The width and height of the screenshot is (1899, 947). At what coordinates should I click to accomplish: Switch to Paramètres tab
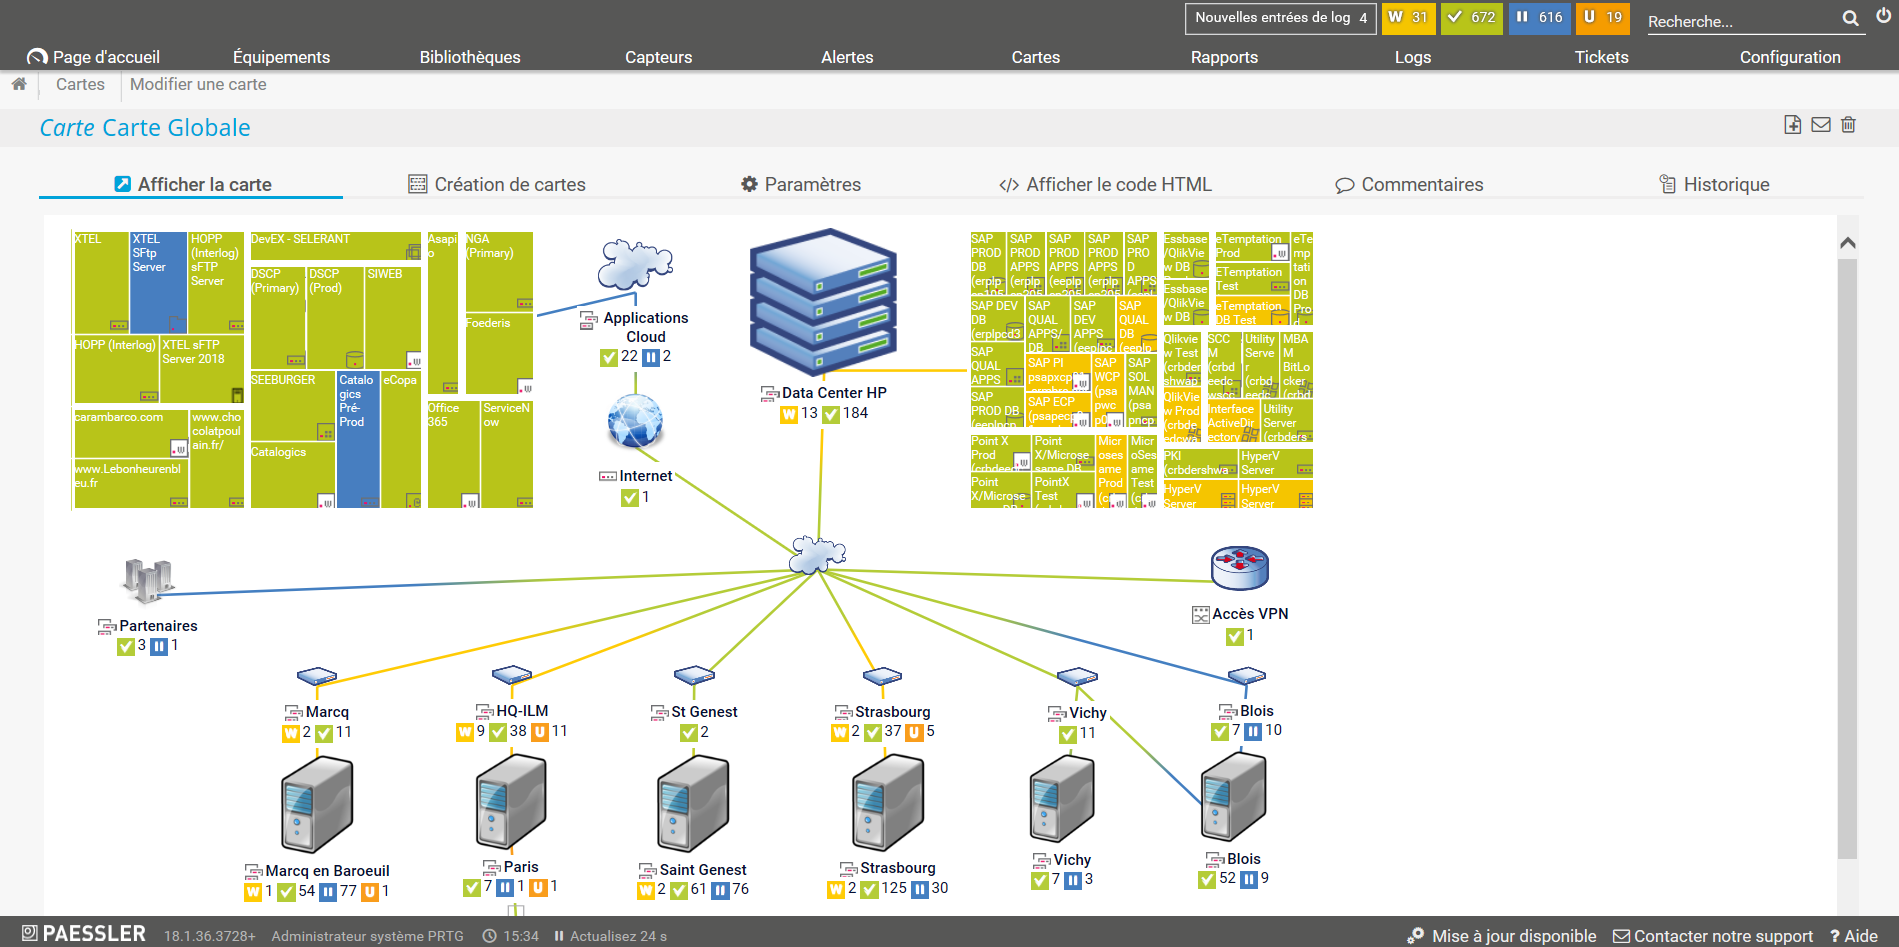pyautogui.click(x=800, y=184)
